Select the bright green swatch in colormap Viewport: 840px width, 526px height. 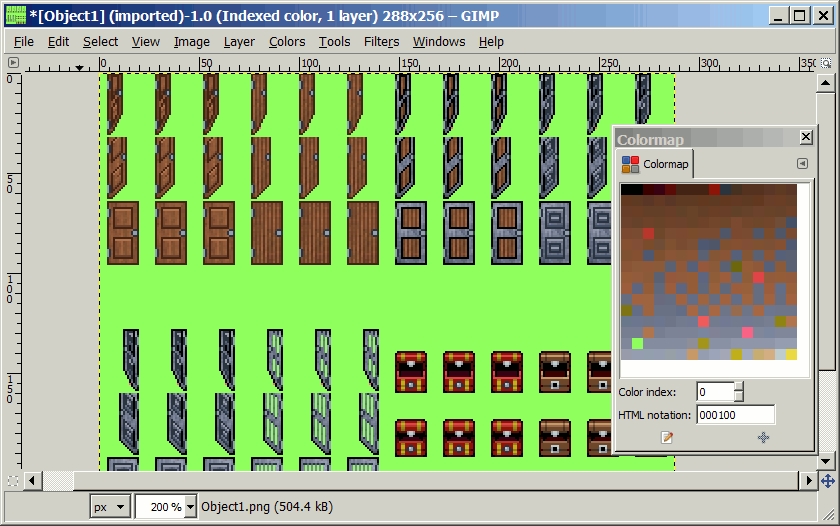pos(637,343)
